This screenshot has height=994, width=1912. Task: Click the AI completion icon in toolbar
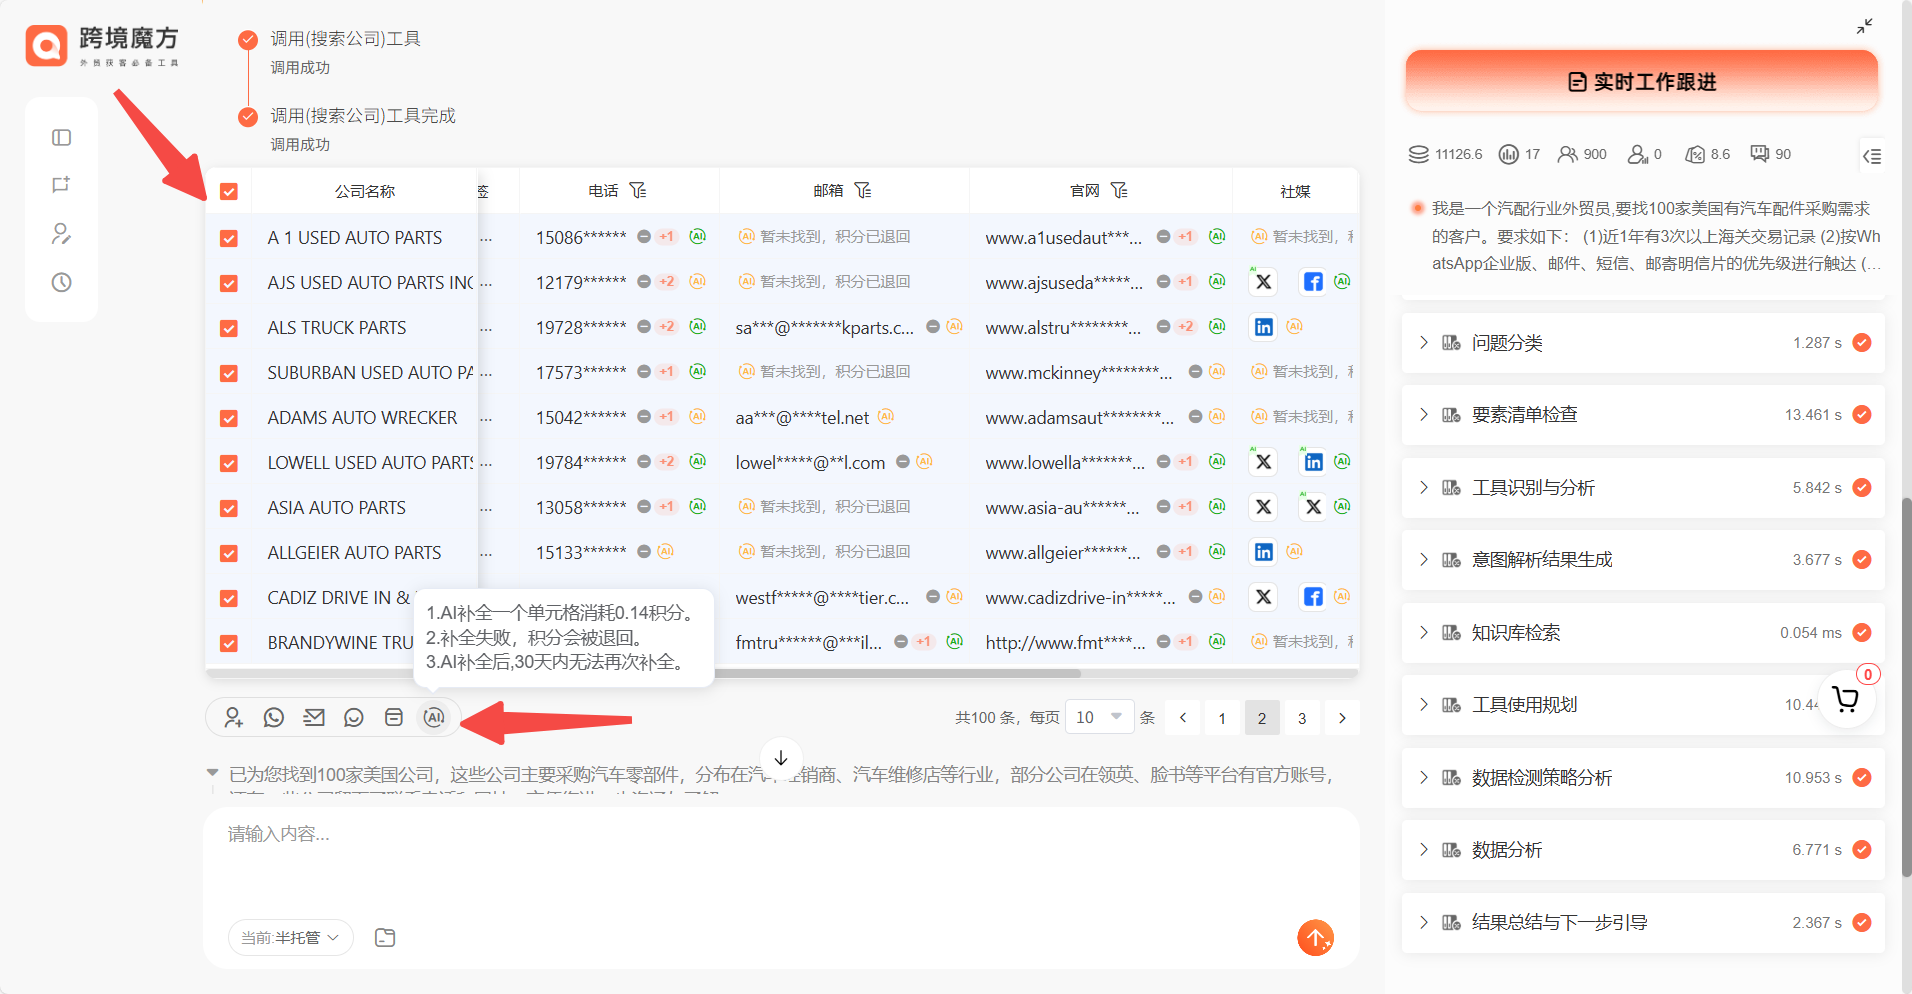tap(433, 717)
